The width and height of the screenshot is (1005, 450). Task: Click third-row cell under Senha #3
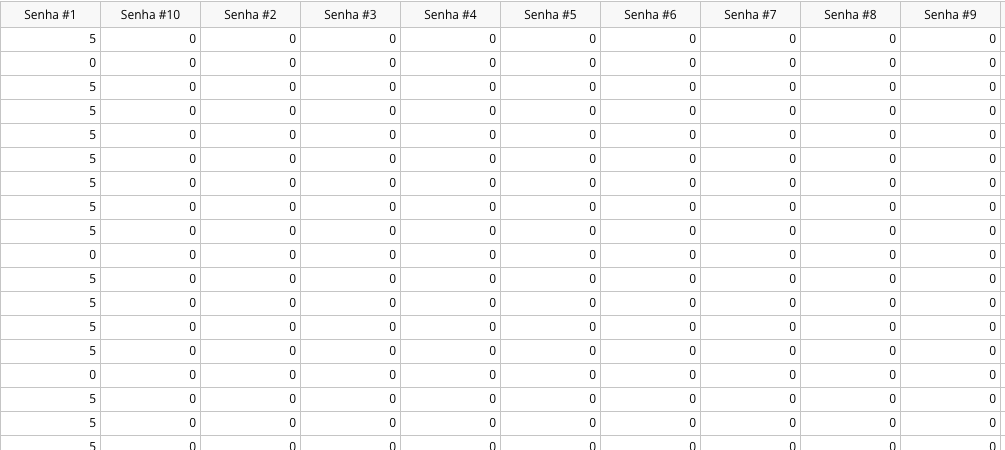click(351, 87)
